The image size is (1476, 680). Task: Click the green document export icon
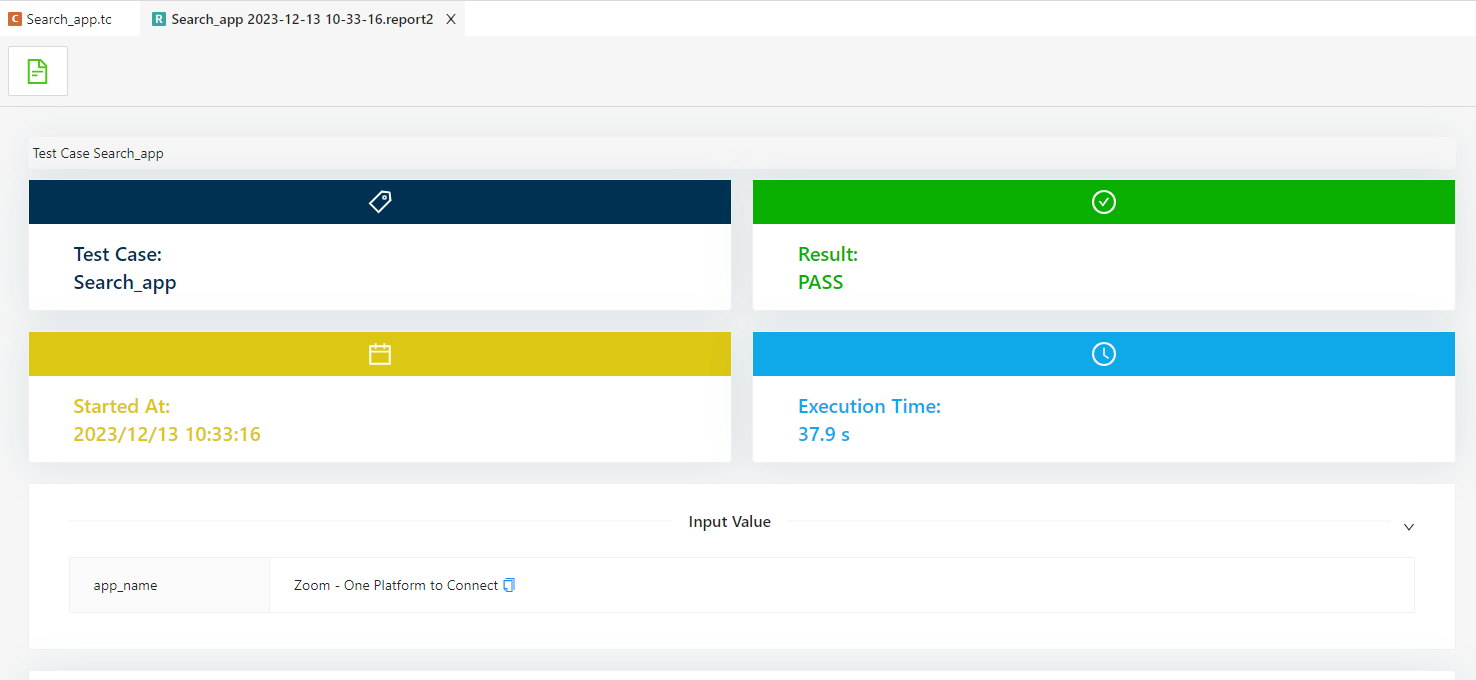[37, 71]
